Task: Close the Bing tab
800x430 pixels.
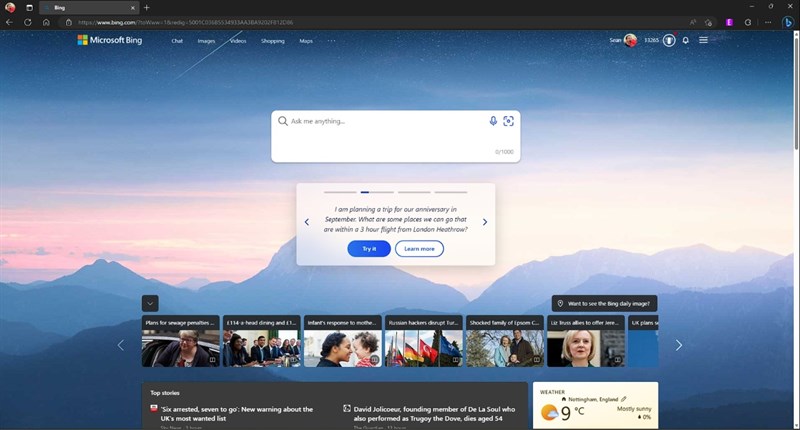Action: click(x=133, y=8)
